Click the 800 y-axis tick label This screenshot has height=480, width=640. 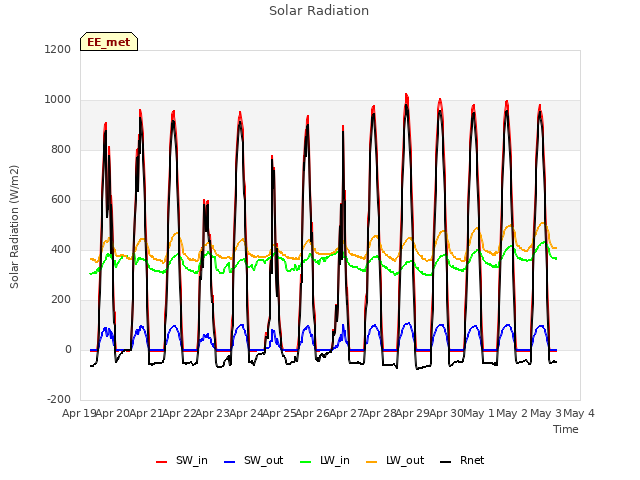click(60, 149)
